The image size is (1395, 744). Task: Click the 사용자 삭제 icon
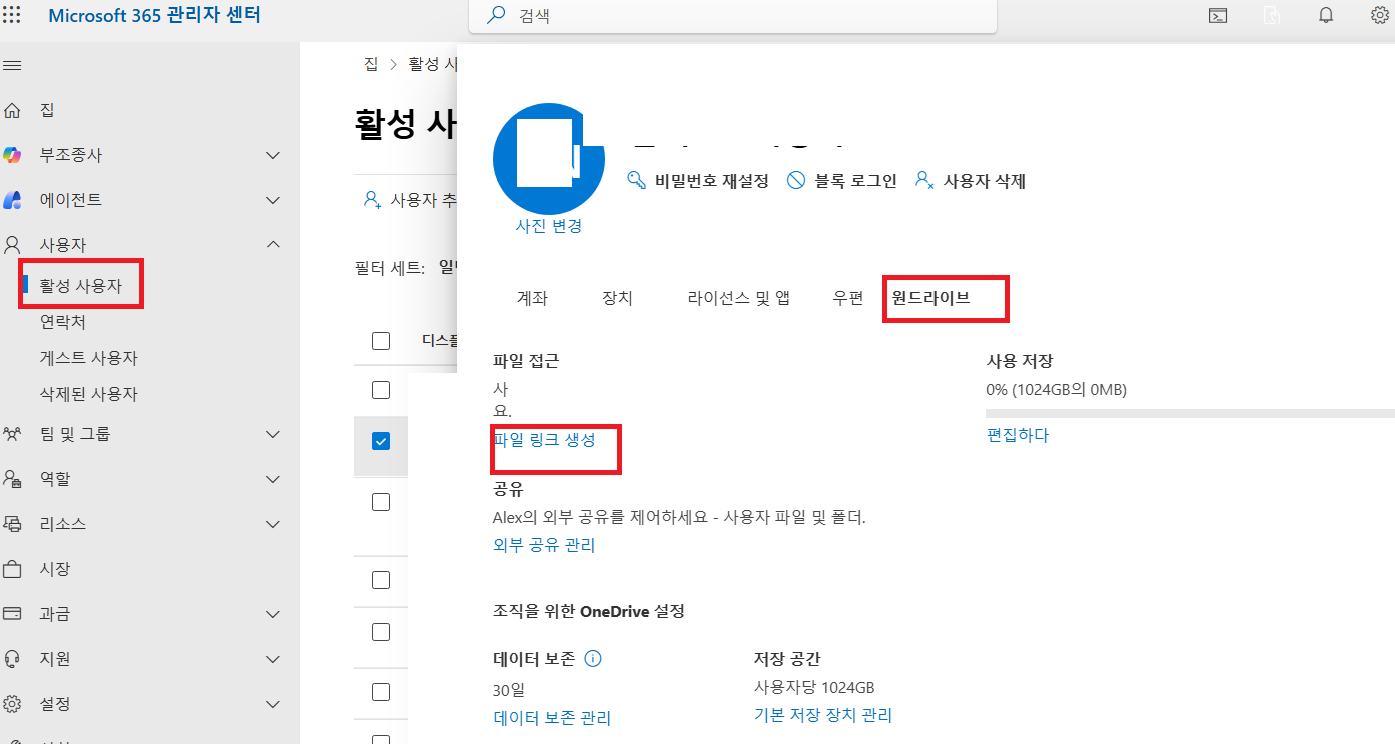(925, 181)
